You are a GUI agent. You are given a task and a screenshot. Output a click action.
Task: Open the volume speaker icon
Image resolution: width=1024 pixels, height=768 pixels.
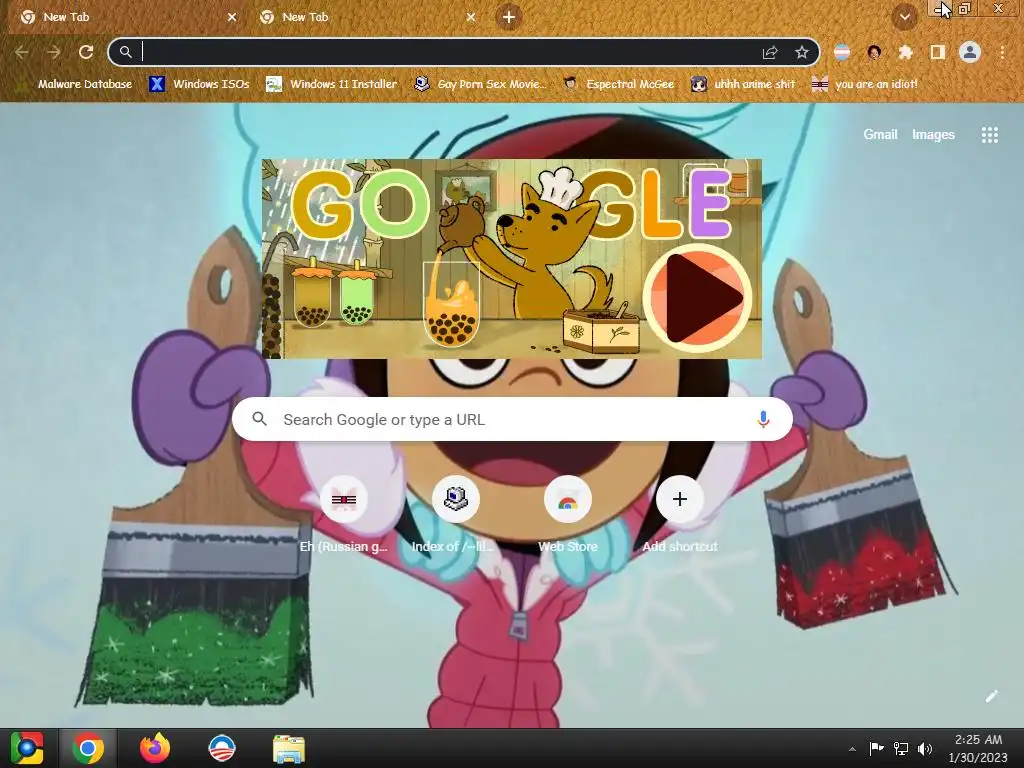click(925, 748)
